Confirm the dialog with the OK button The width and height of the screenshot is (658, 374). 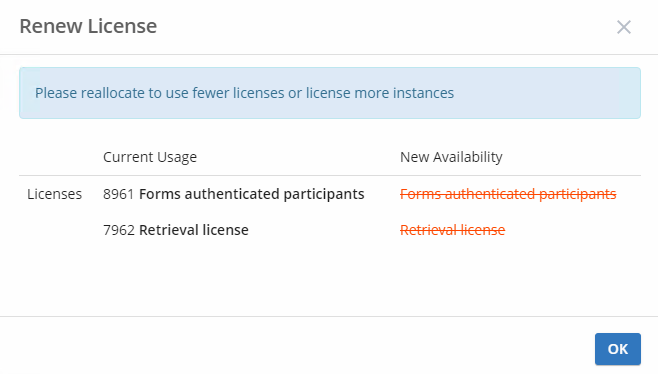pyautogui.click(x=618, y=349)
